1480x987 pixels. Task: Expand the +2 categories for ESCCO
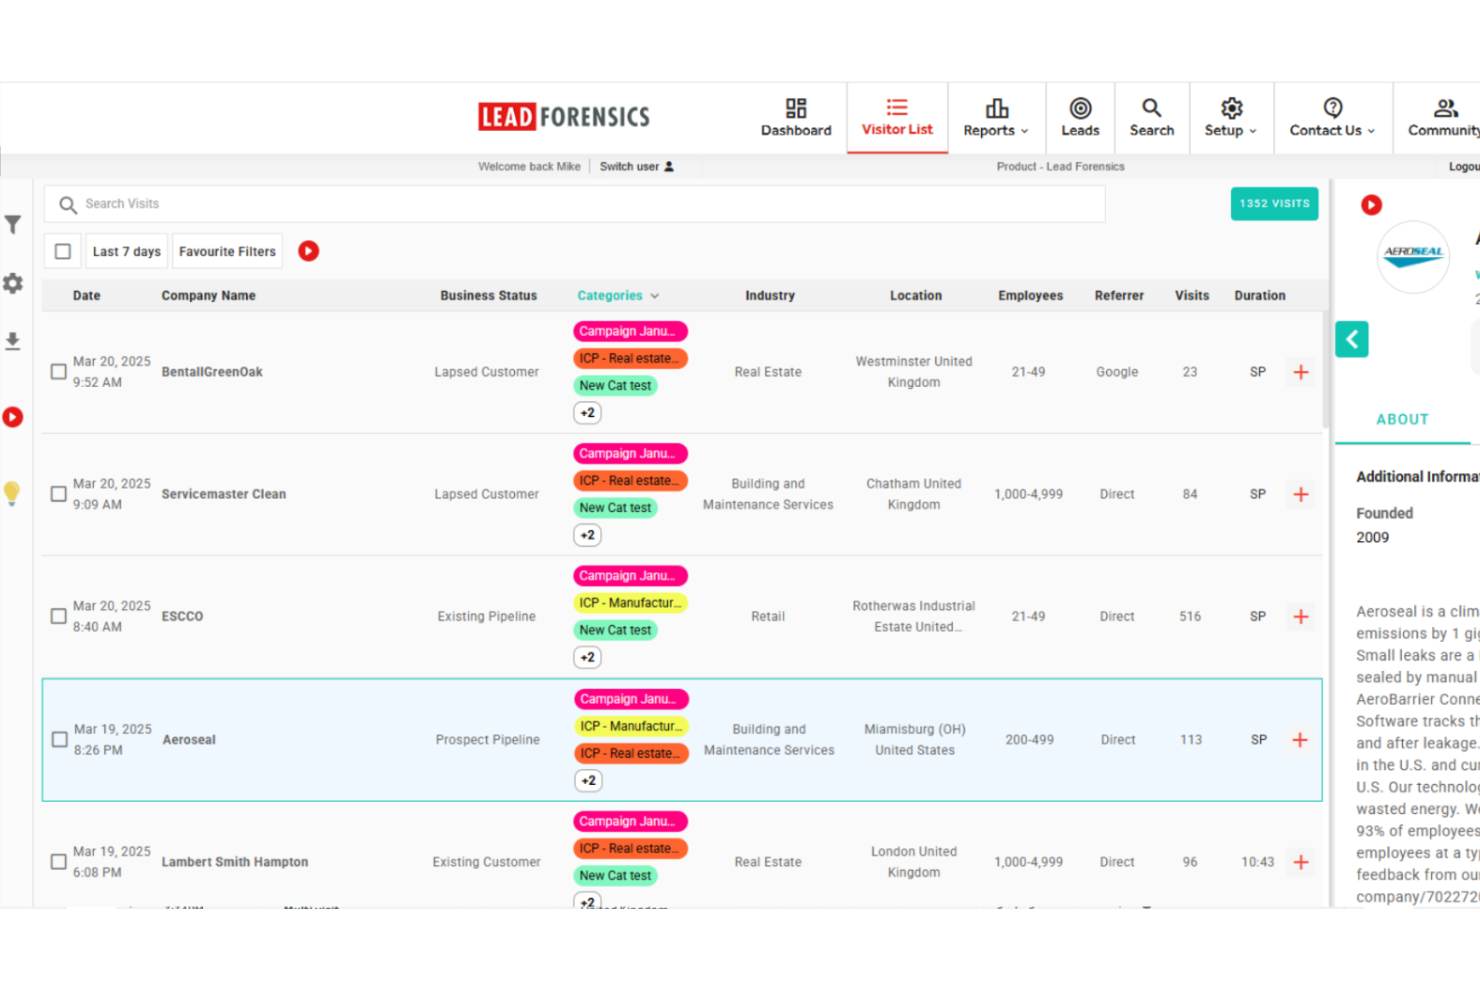pos(588,657)
